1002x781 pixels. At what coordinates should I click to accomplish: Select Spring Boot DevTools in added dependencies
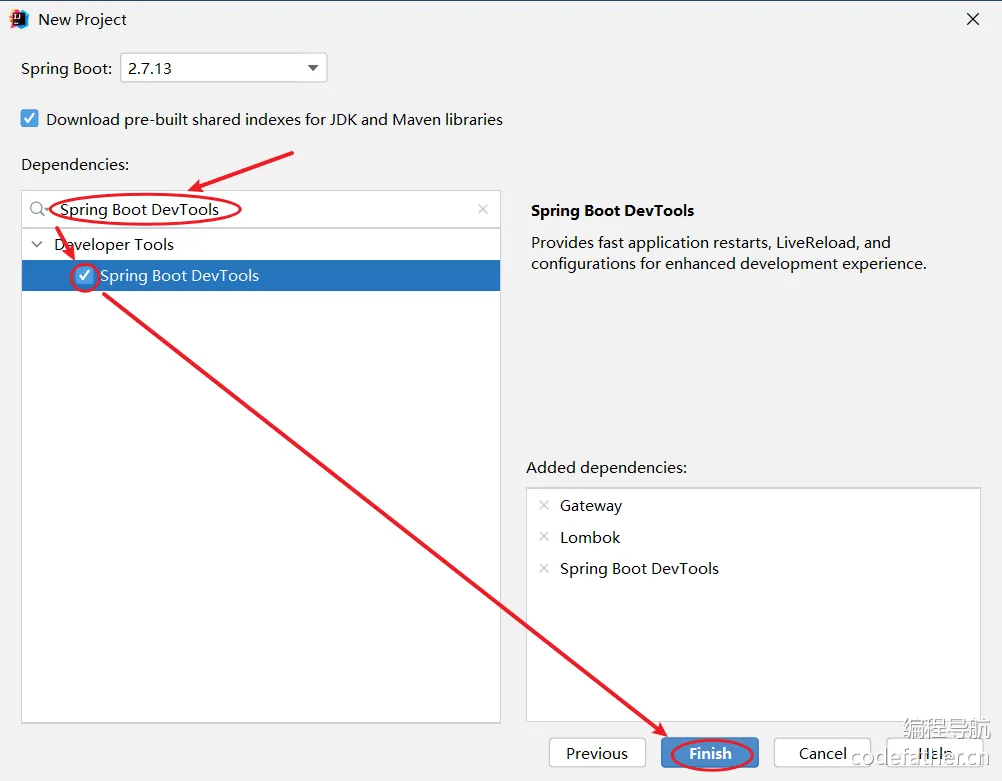click(x=639, y=568)
